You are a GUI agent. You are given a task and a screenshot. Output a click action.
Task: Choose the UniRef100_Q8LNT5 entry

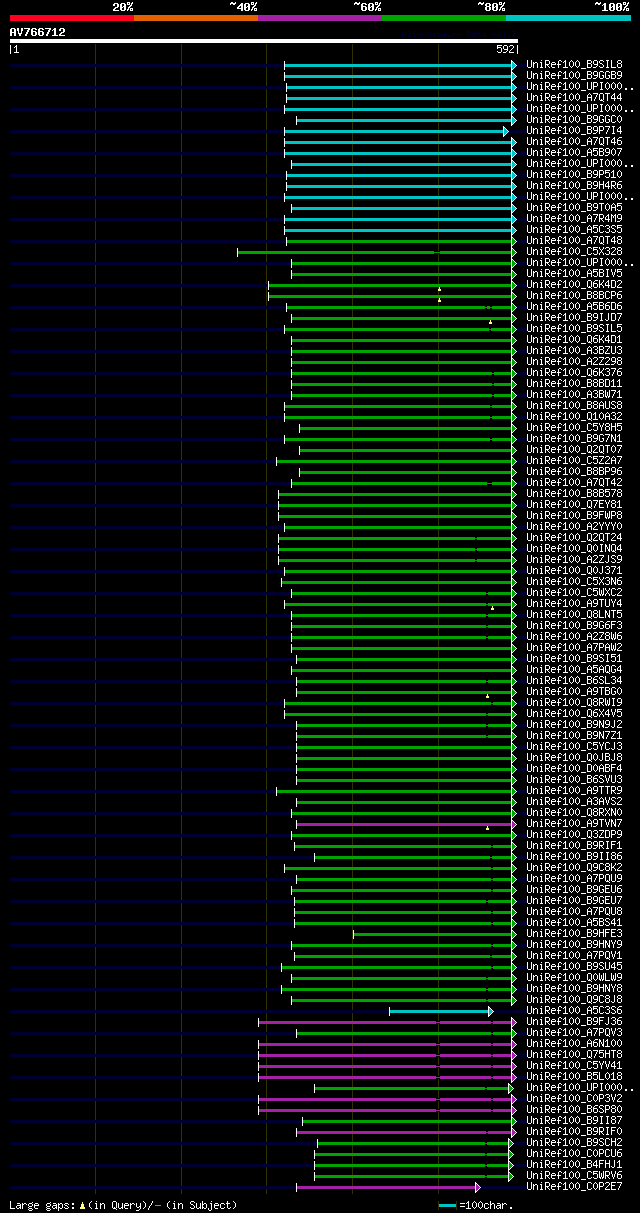(x=574, y=615)
